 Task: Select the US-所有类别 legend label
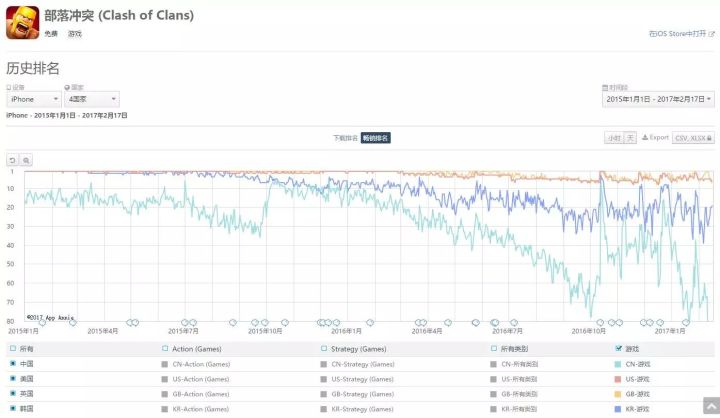pos(519,379)
